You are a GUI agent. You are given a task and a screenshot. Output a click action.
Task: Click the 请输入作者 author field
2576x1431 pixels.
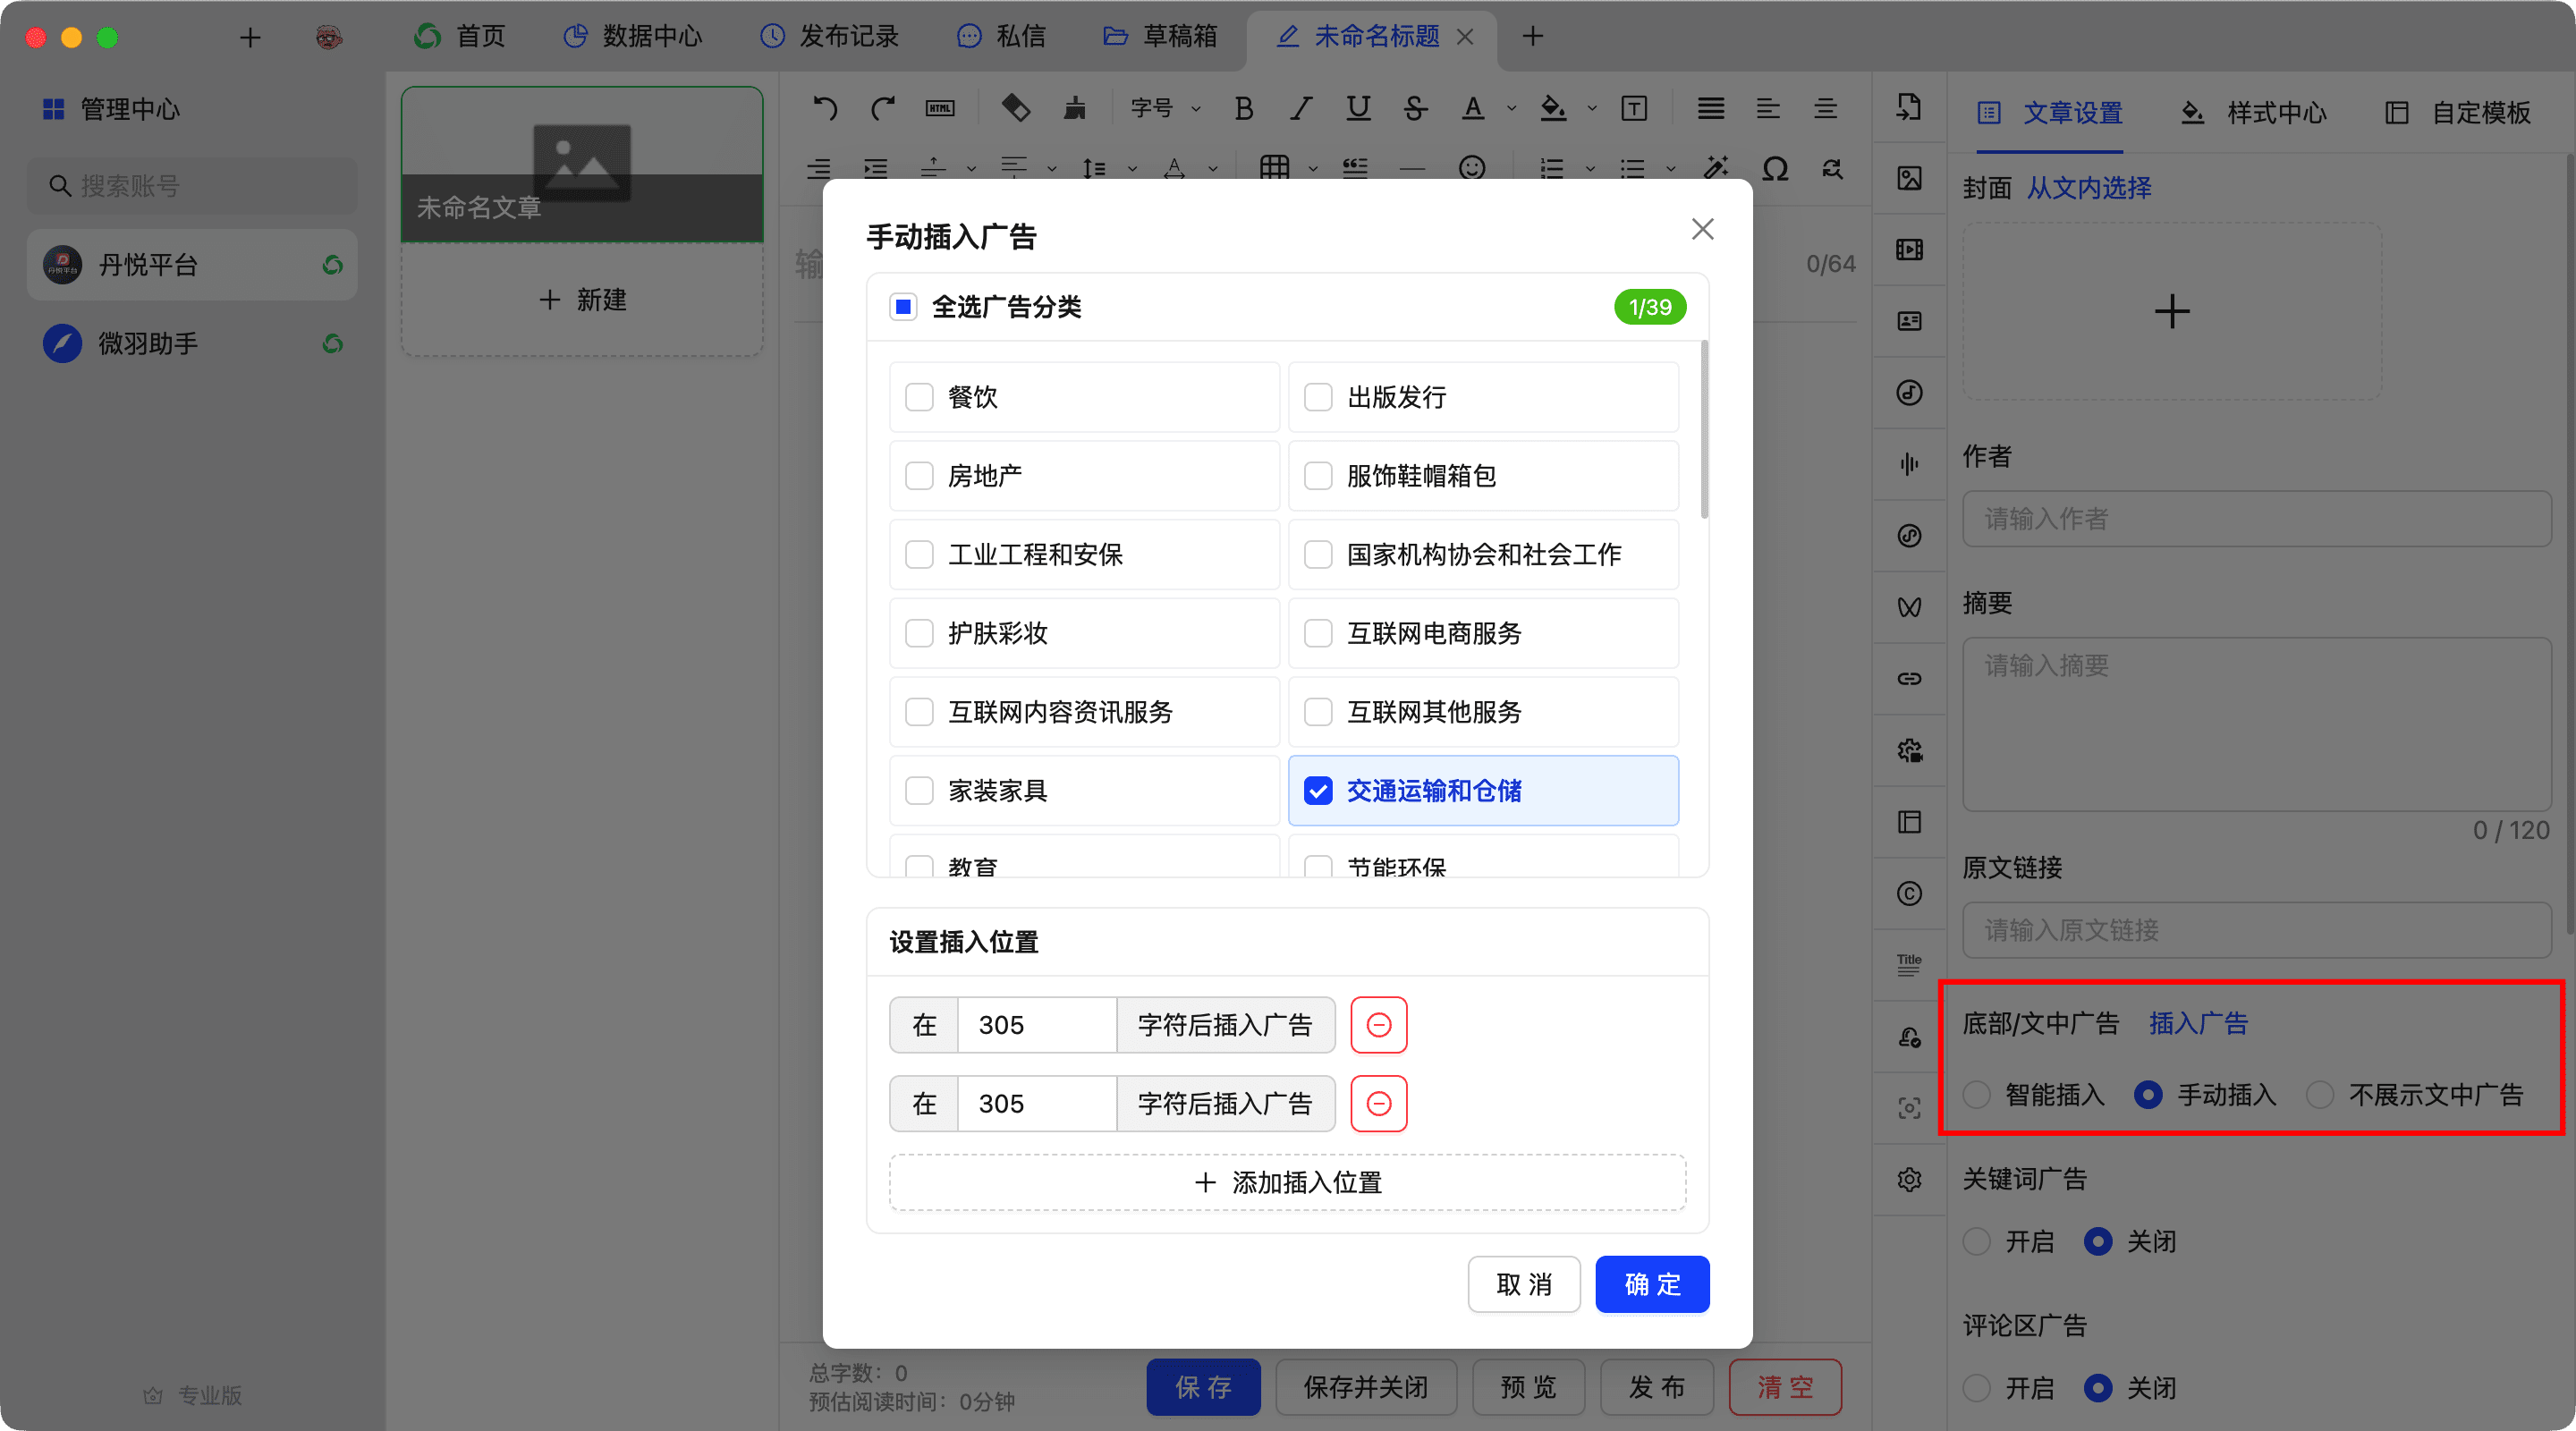tap(2256, 519)
